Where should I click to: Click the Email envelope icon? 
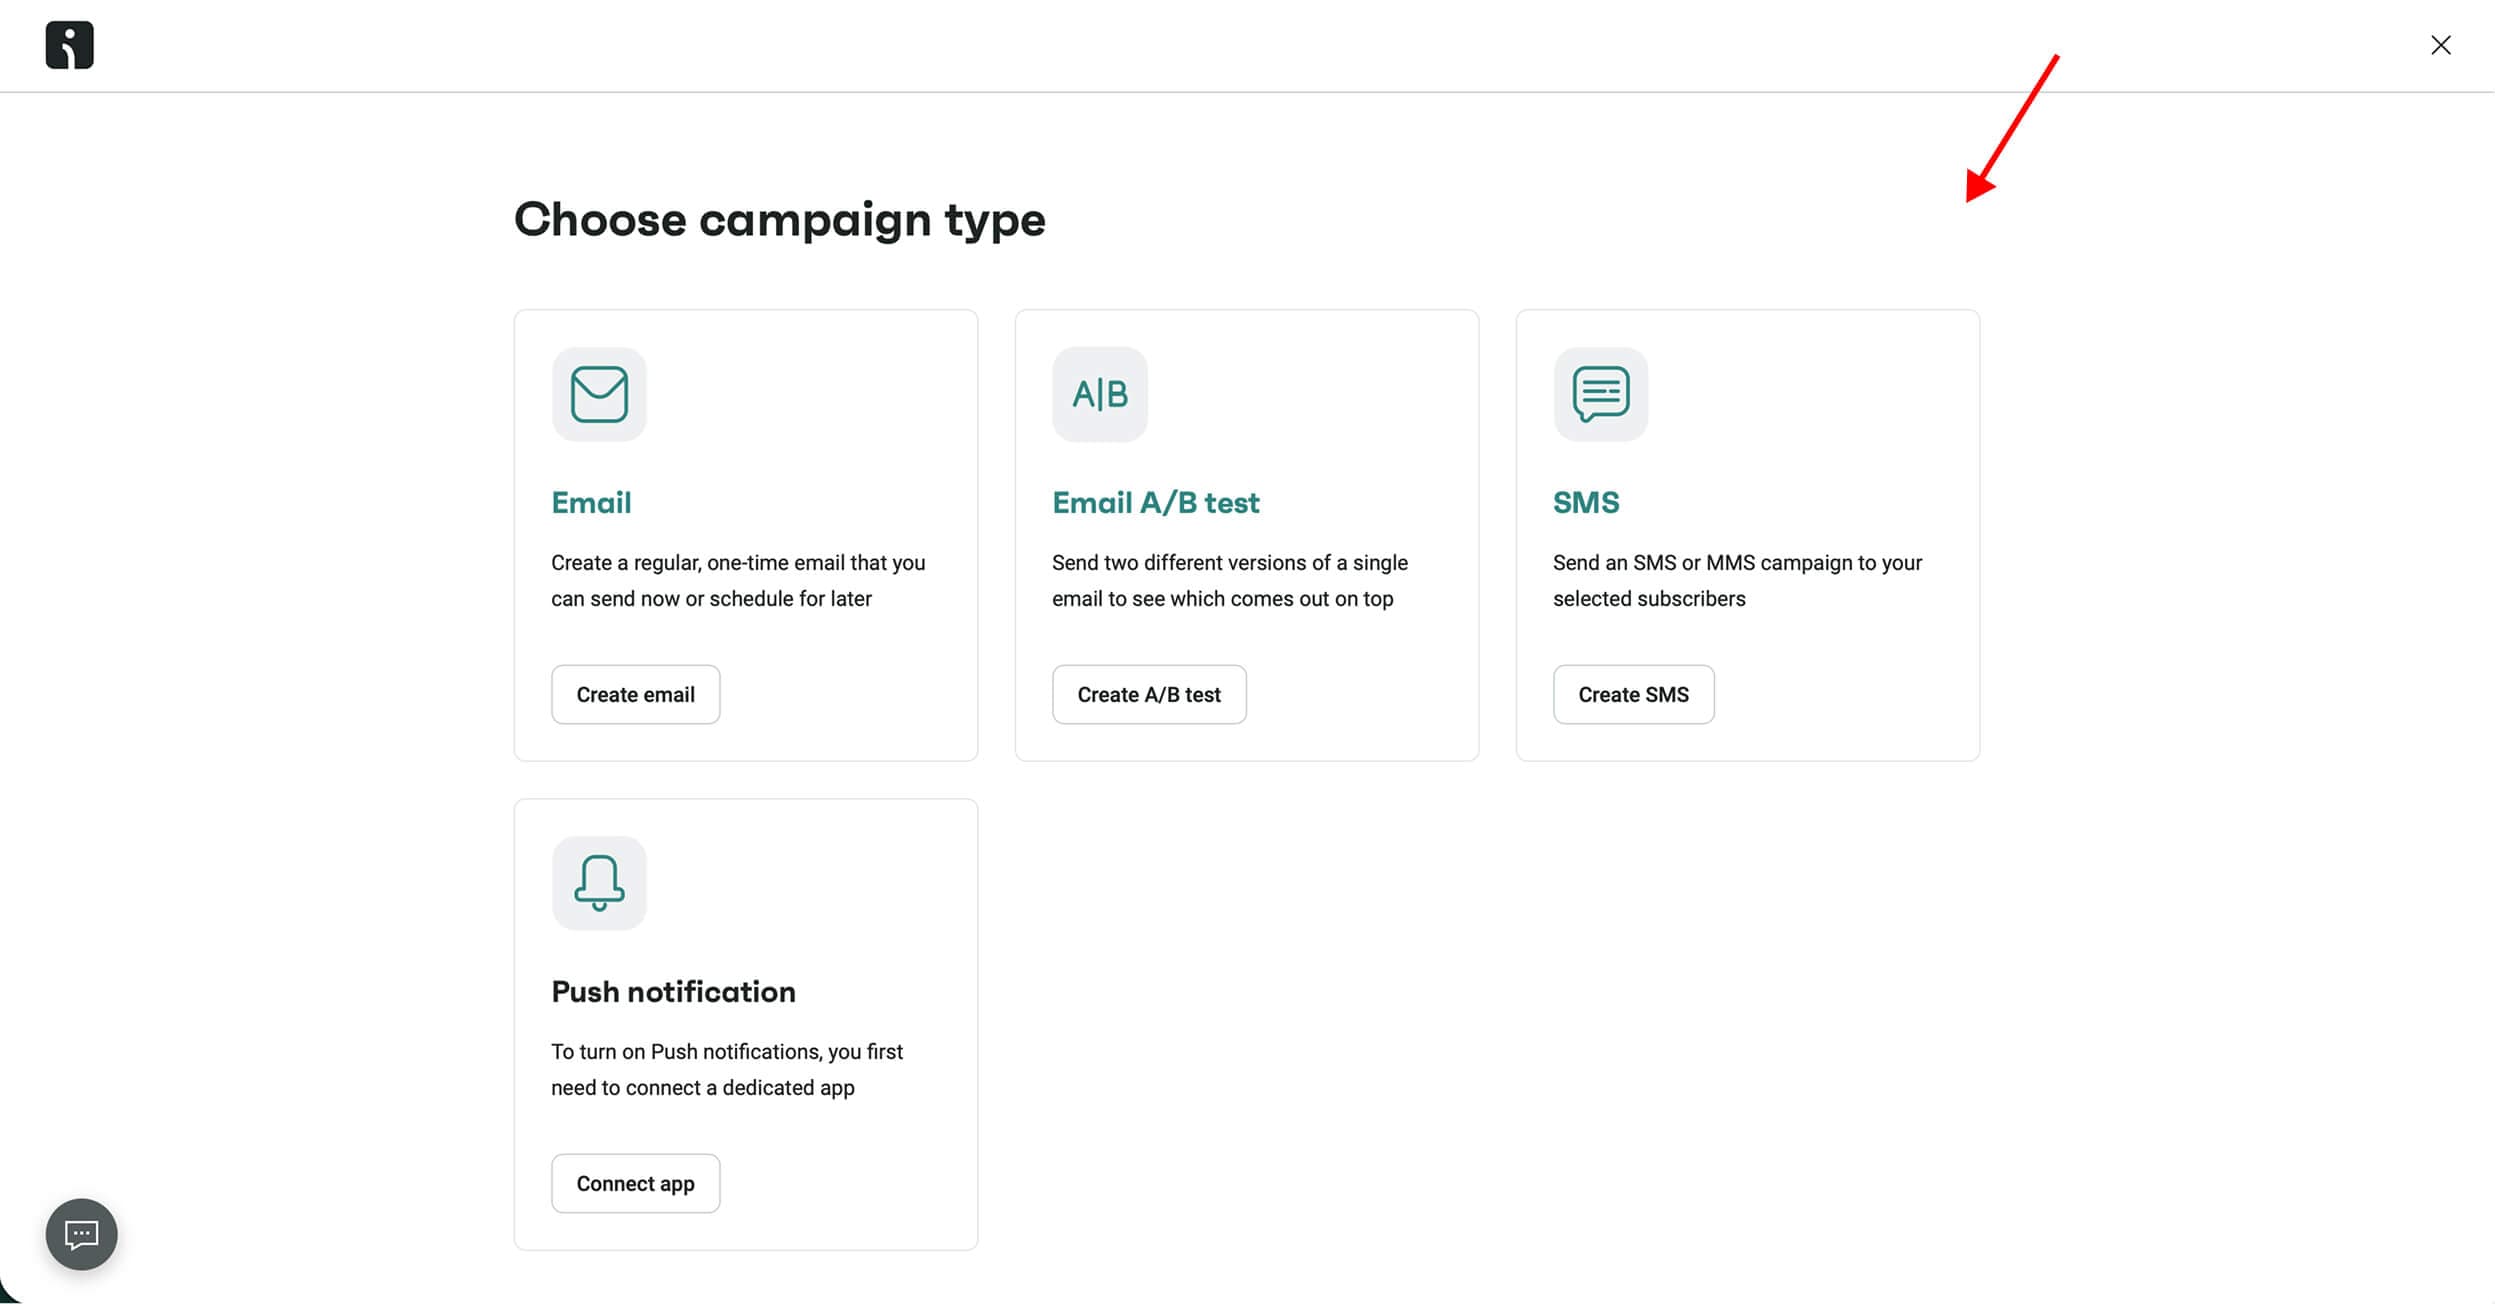point(599,394)
